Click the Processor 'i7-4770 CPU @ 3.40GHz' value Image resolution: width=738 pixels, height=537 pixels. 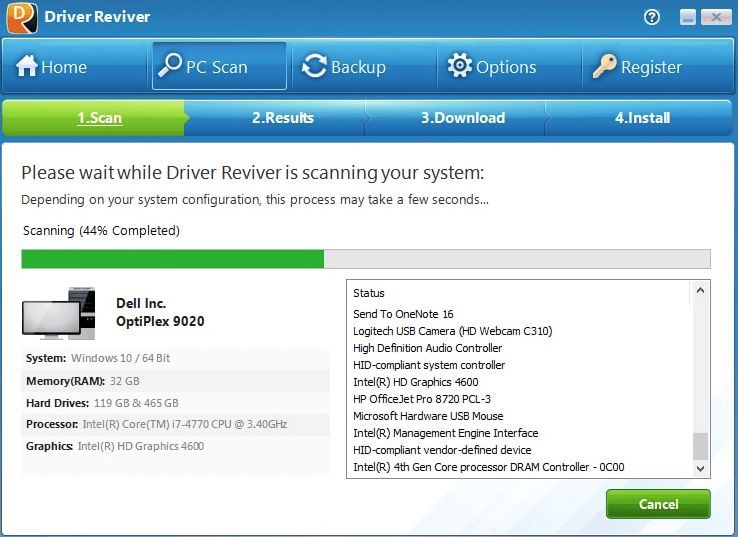pos(185,424)
